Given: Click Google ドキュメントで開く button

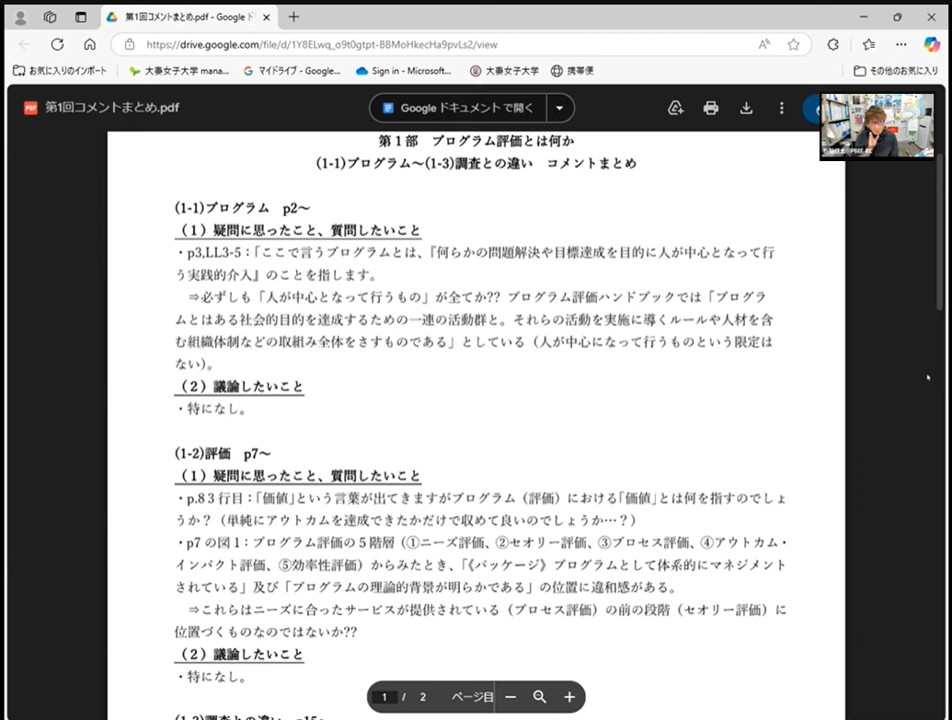Looking at the screenshot, I should click(458, 108).
